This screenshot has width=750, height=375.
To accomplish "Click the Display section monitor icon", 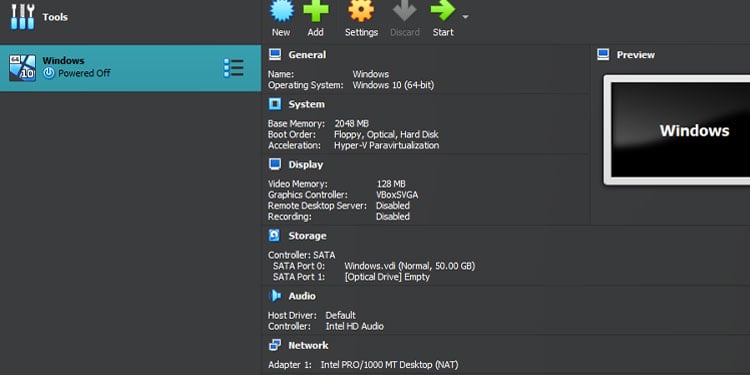I will (x=275, y=164).
